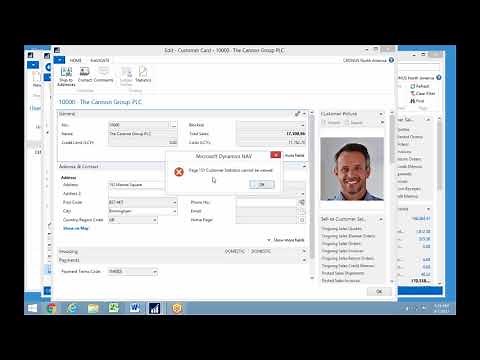480x360 pixels.
Task: Collapse the Address & Contact FastTab
Action: [304, 166]
